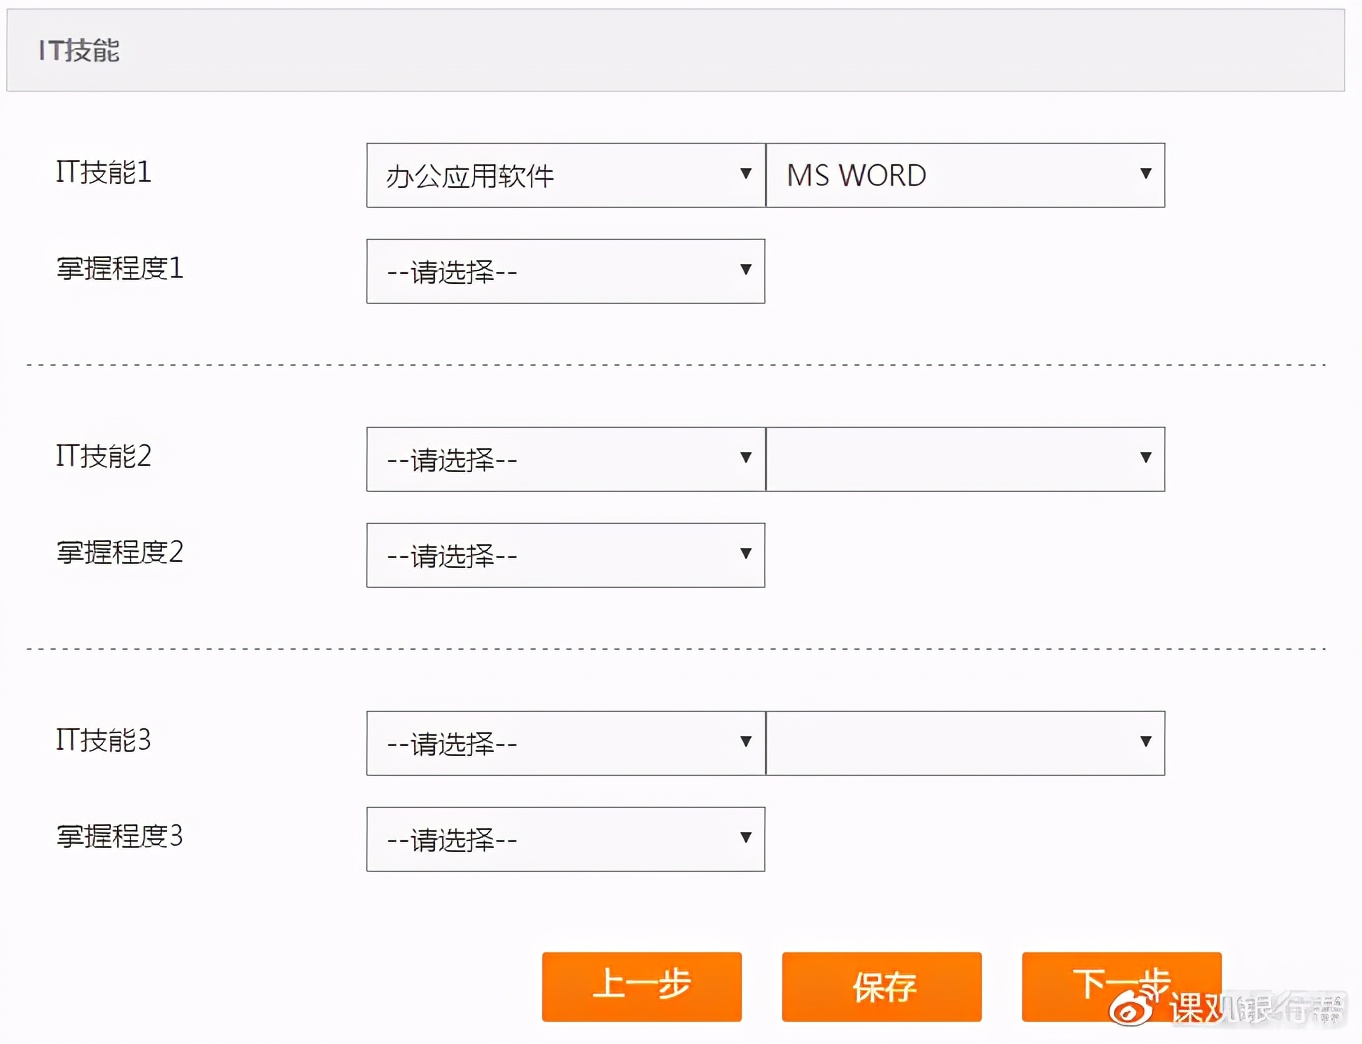Click the 下一步 button to continue
This screenshot has height=1044, width=1362.
[x=1120, y=986]
